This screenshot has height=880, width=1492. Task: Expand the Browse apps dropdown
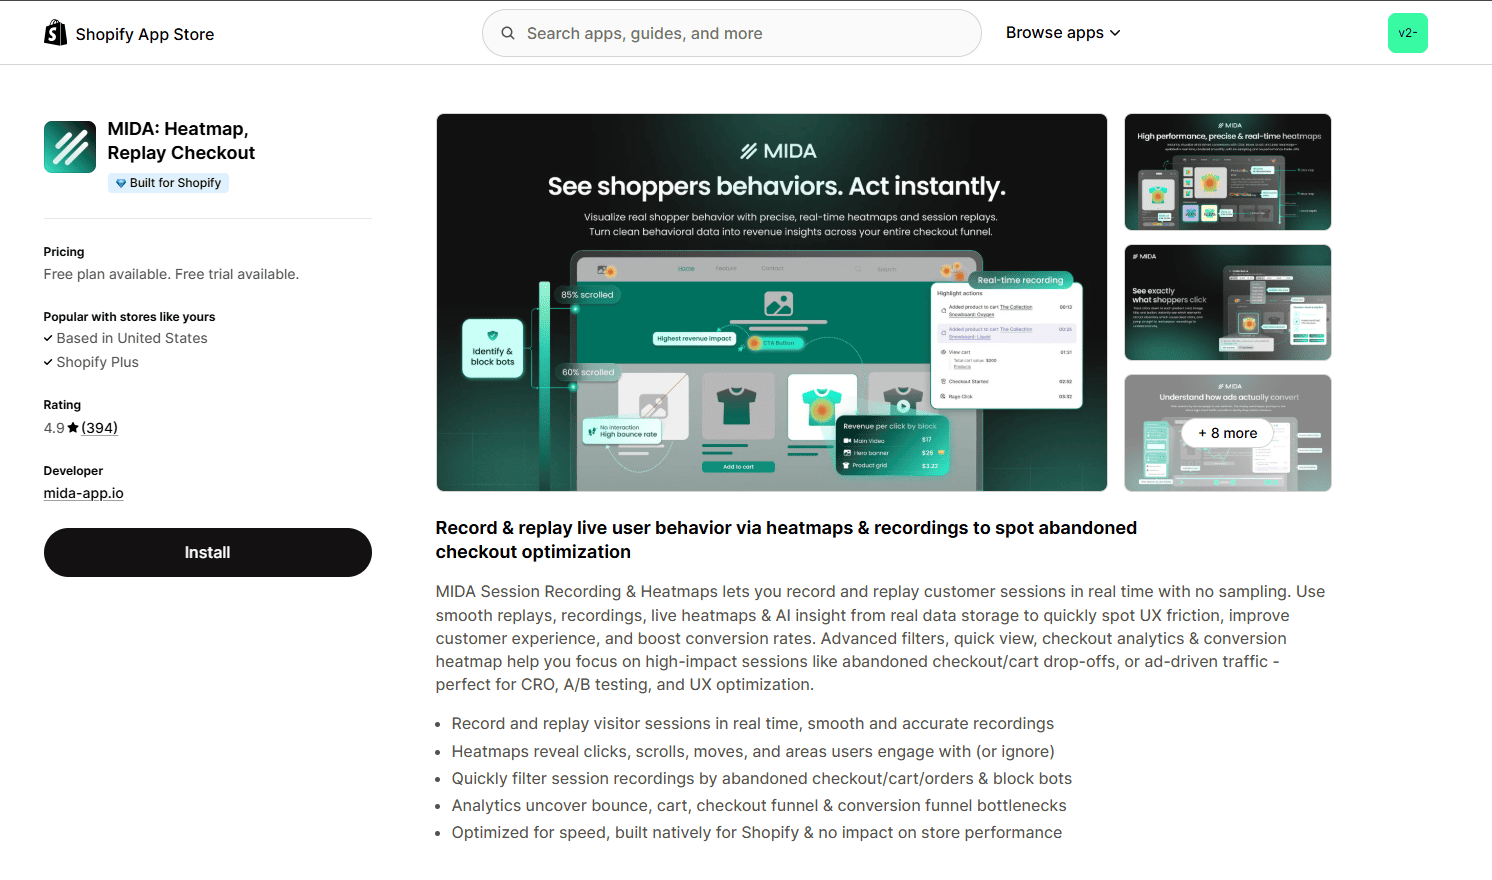coord(1063,33)
